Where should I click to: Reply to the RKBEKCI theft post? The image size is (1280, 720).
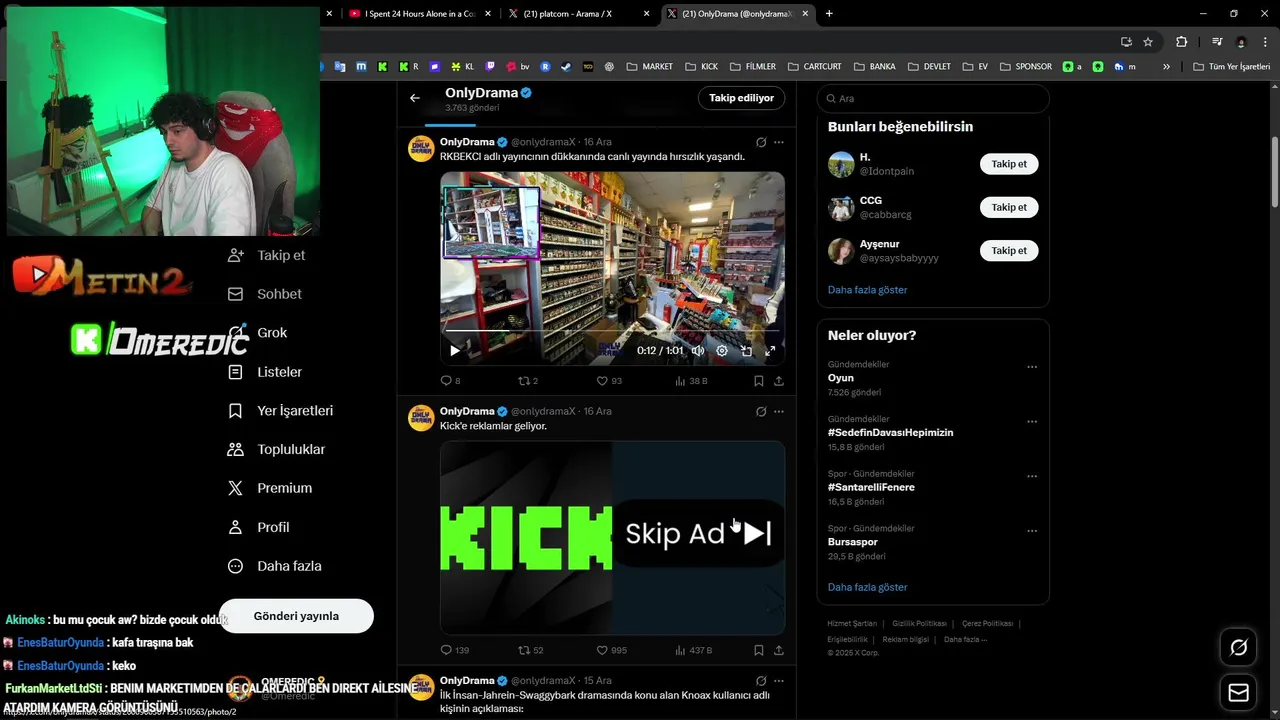tap(450, 381)
